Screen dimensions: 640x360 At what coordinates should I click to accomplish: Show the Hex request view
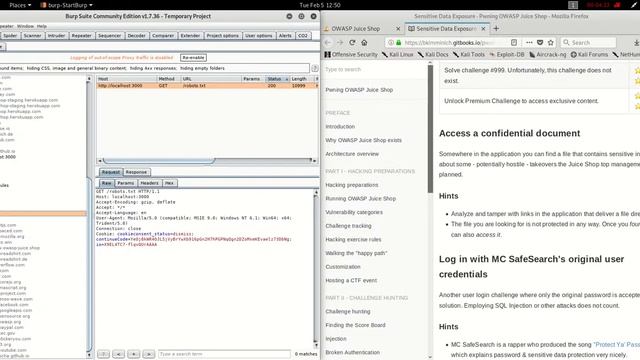click(x=169, y=183)
